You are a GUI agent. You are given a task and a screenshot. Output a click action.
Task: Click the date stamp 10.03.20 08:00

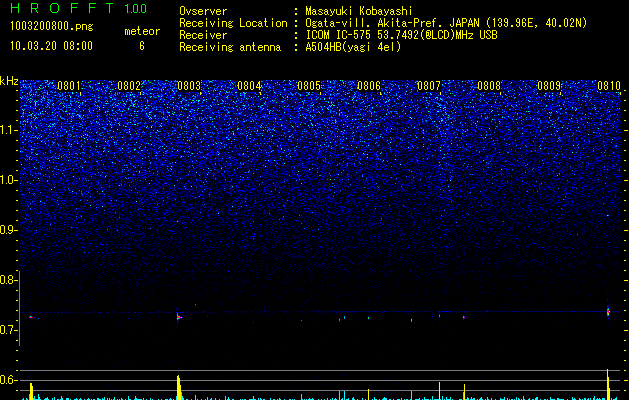[51, 46]
